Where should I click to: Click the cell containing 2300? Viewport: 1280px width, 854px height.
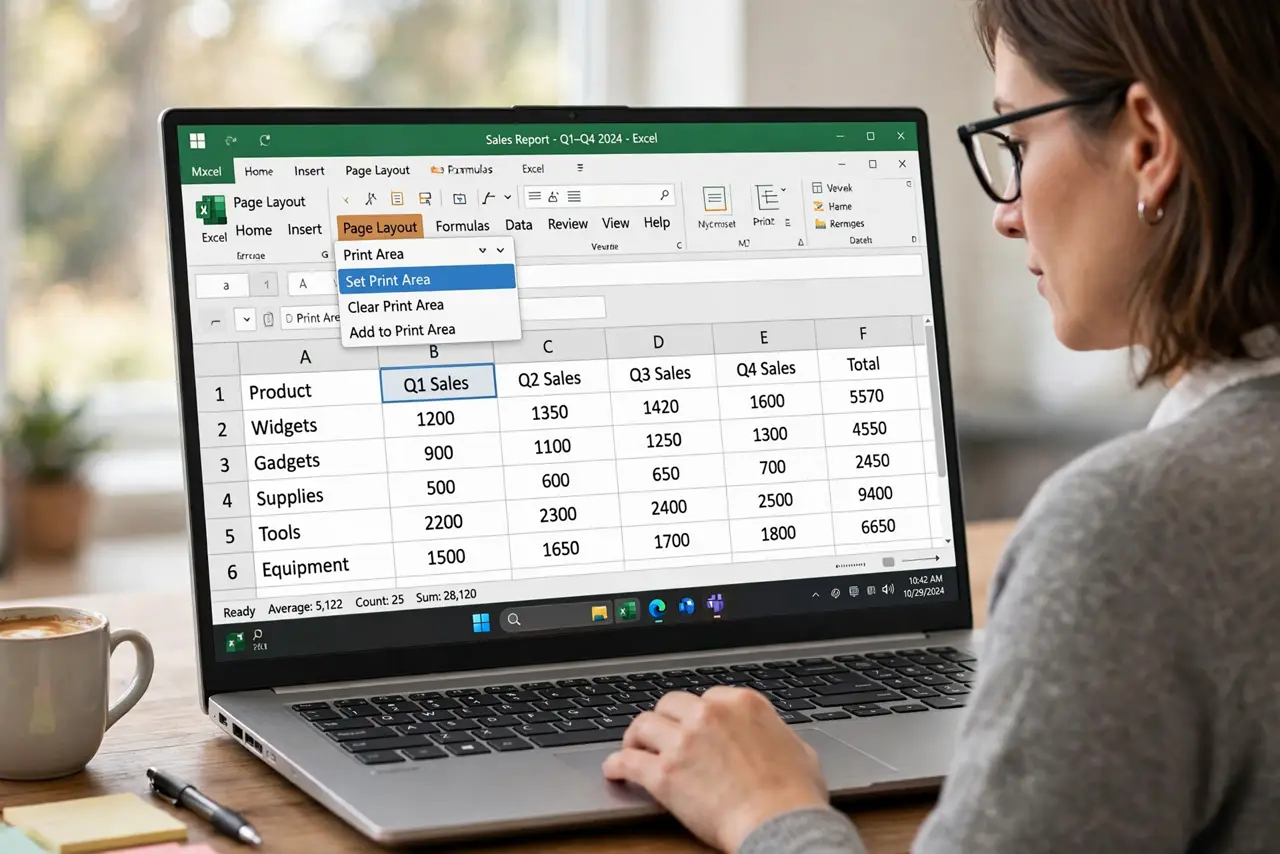(558, 514)
